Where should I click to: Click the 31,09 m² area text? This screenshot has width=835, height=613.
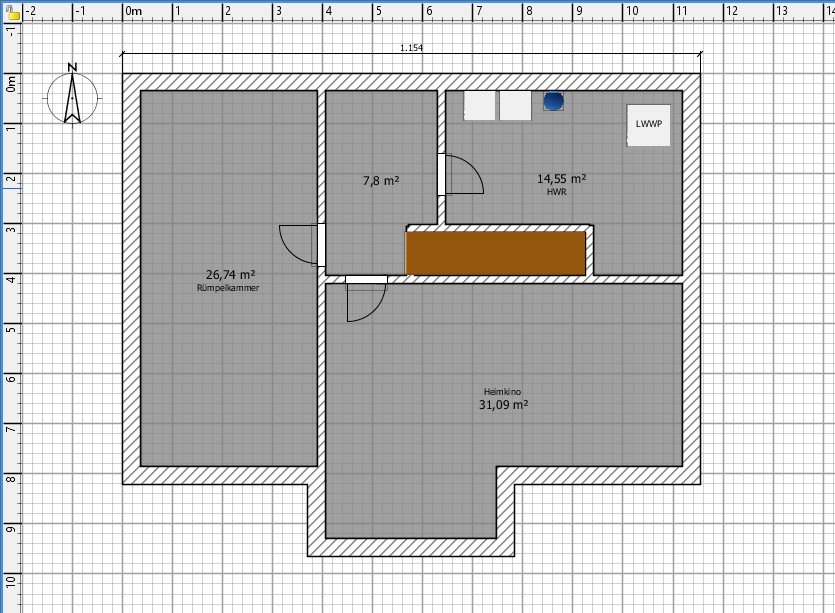point(505,406)
